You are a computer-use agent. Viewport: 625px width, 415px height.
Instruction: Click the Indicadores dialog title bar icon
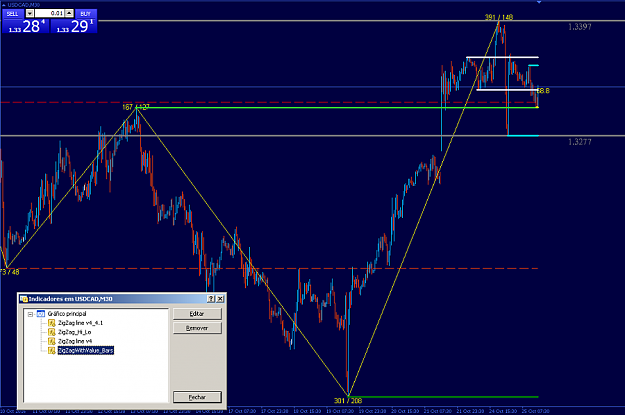[24, 299]
